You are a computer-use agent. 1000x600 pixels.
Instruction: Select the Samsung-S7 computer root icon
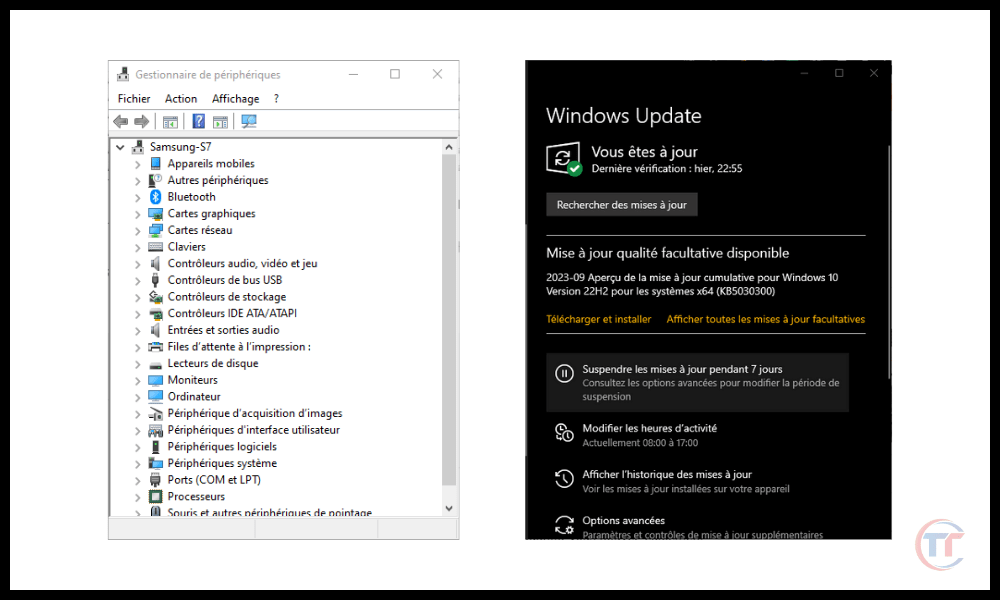coord(138,147)
